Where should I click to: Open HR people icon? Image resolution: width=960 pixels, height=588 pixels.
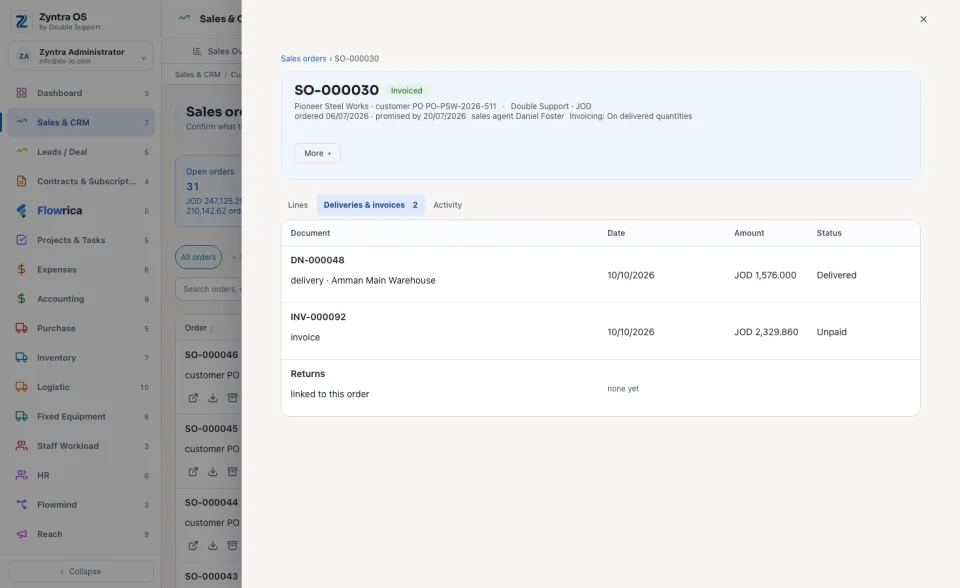pyautogui.click(x=21, y=475)
